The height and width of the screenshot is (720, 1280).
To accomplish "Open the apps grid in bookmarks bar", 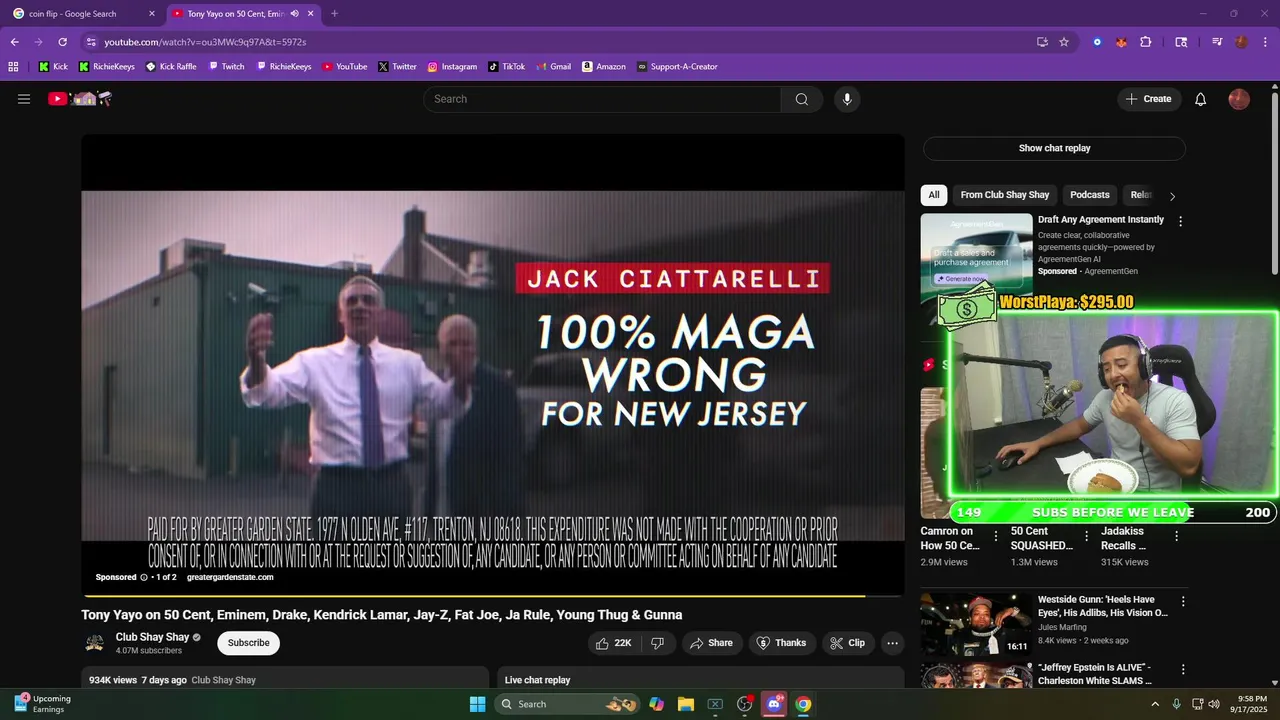I will point(13,67).
